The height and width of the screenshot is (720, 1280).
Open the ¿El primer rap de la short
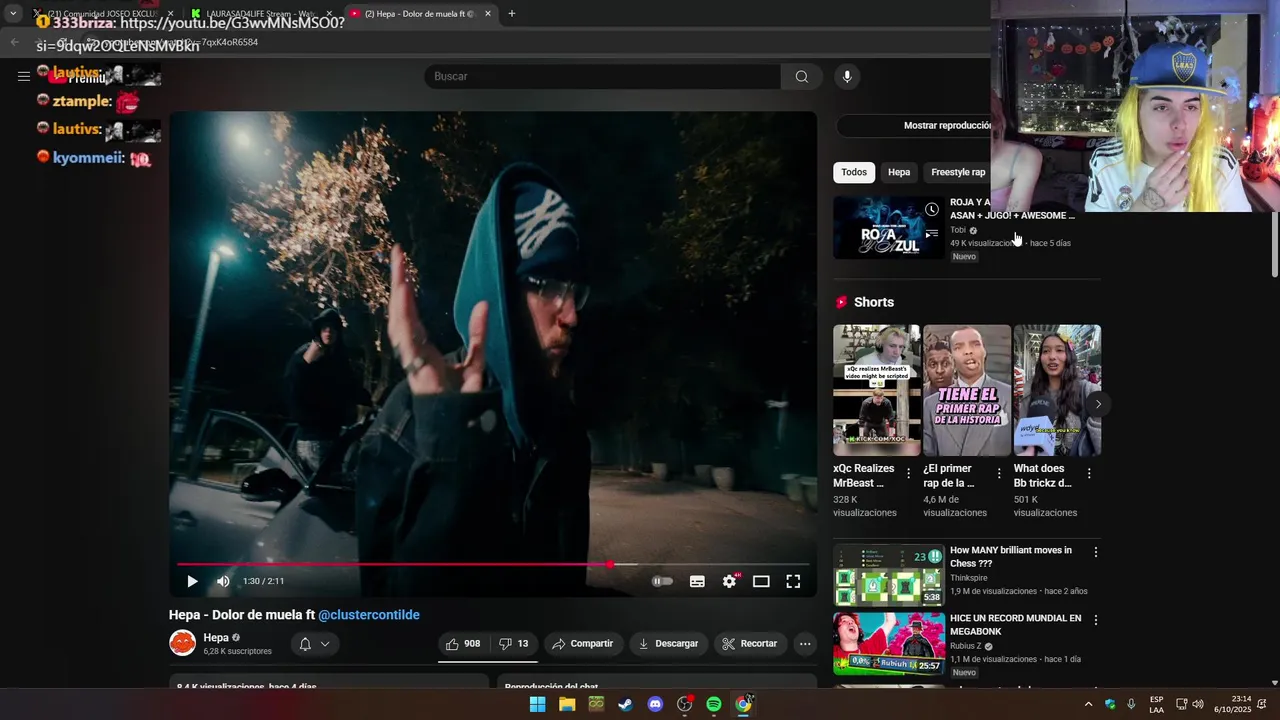coord(967,390)
